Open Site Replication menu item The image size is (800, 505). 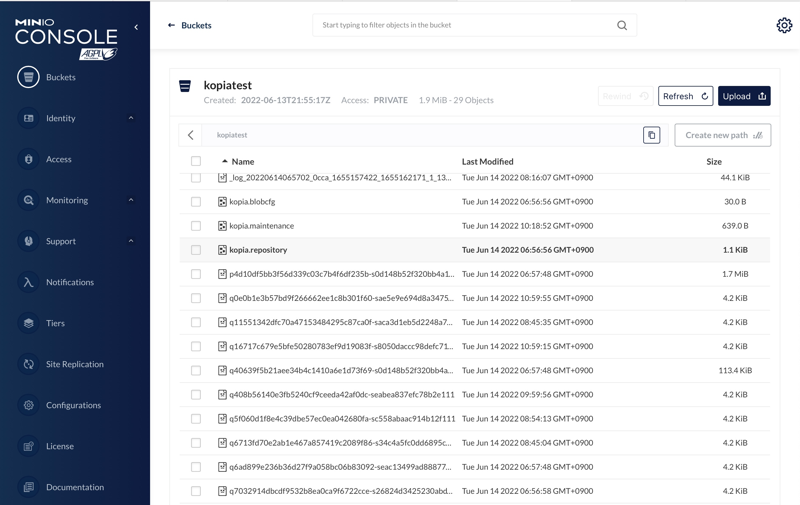point(74,364)
